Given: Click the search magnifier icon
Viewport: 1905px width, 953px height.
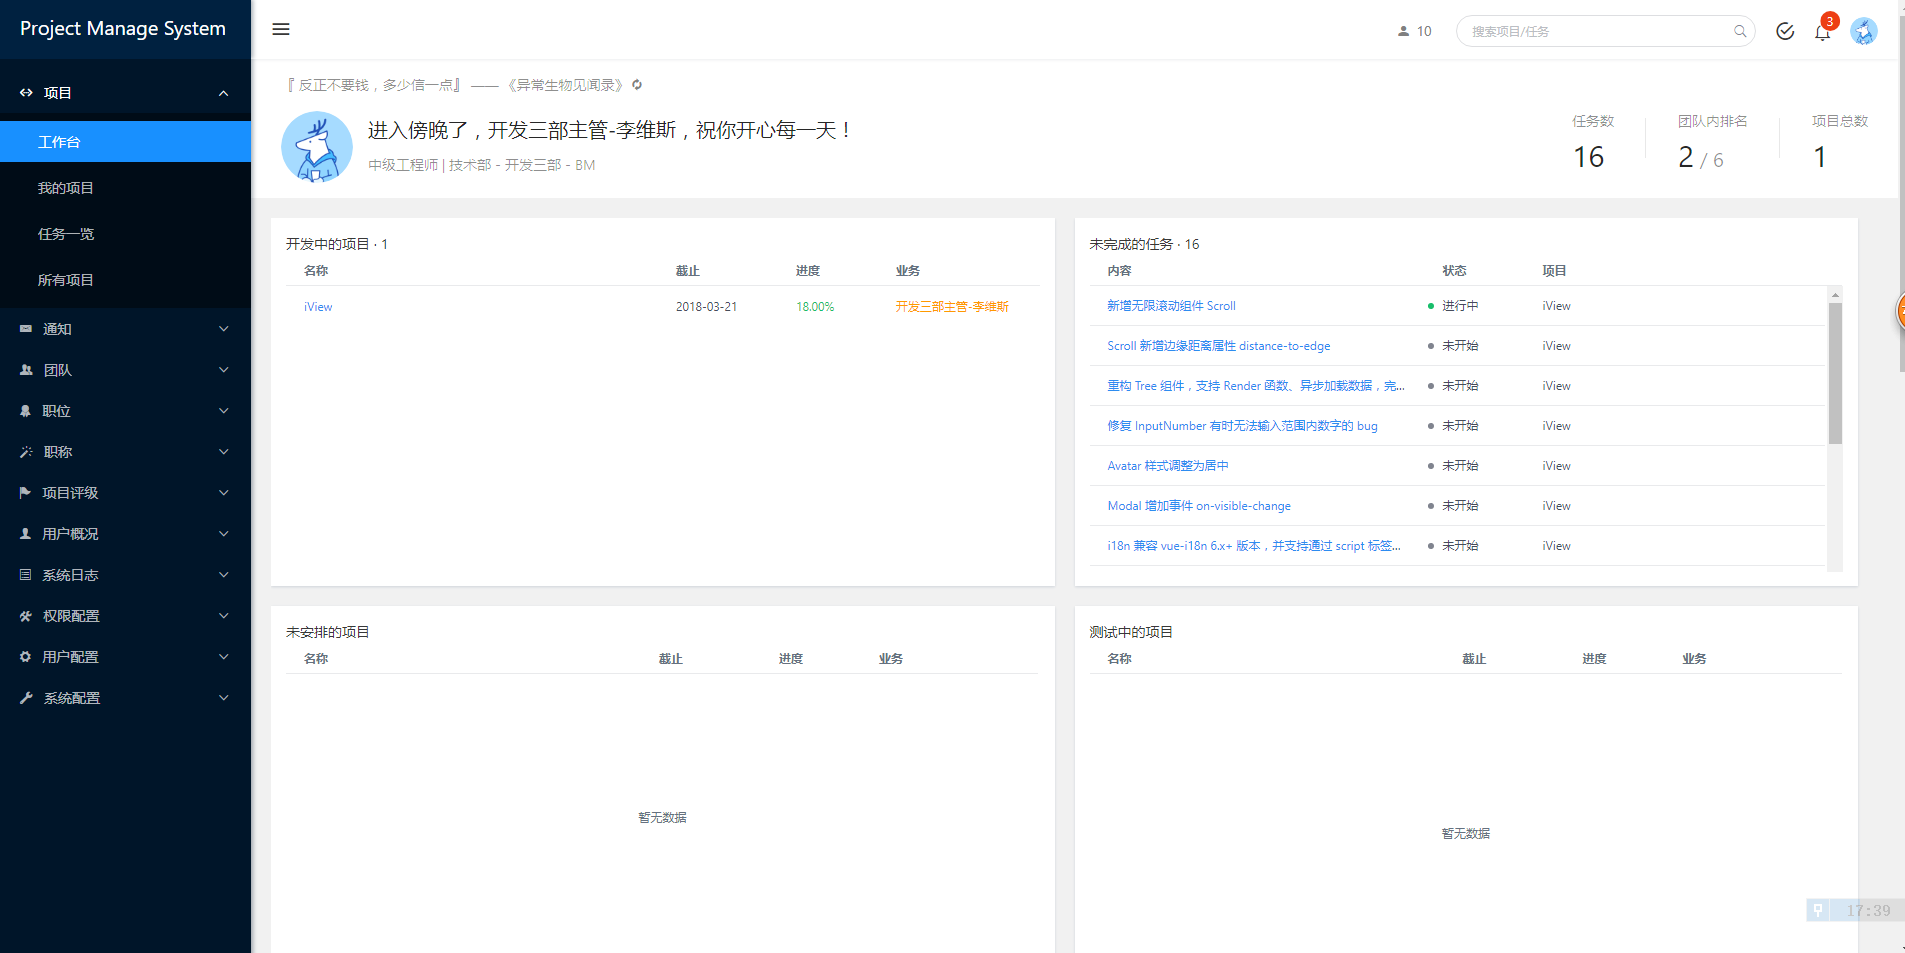Looking at the screenshot, I should click(1740, 31).
